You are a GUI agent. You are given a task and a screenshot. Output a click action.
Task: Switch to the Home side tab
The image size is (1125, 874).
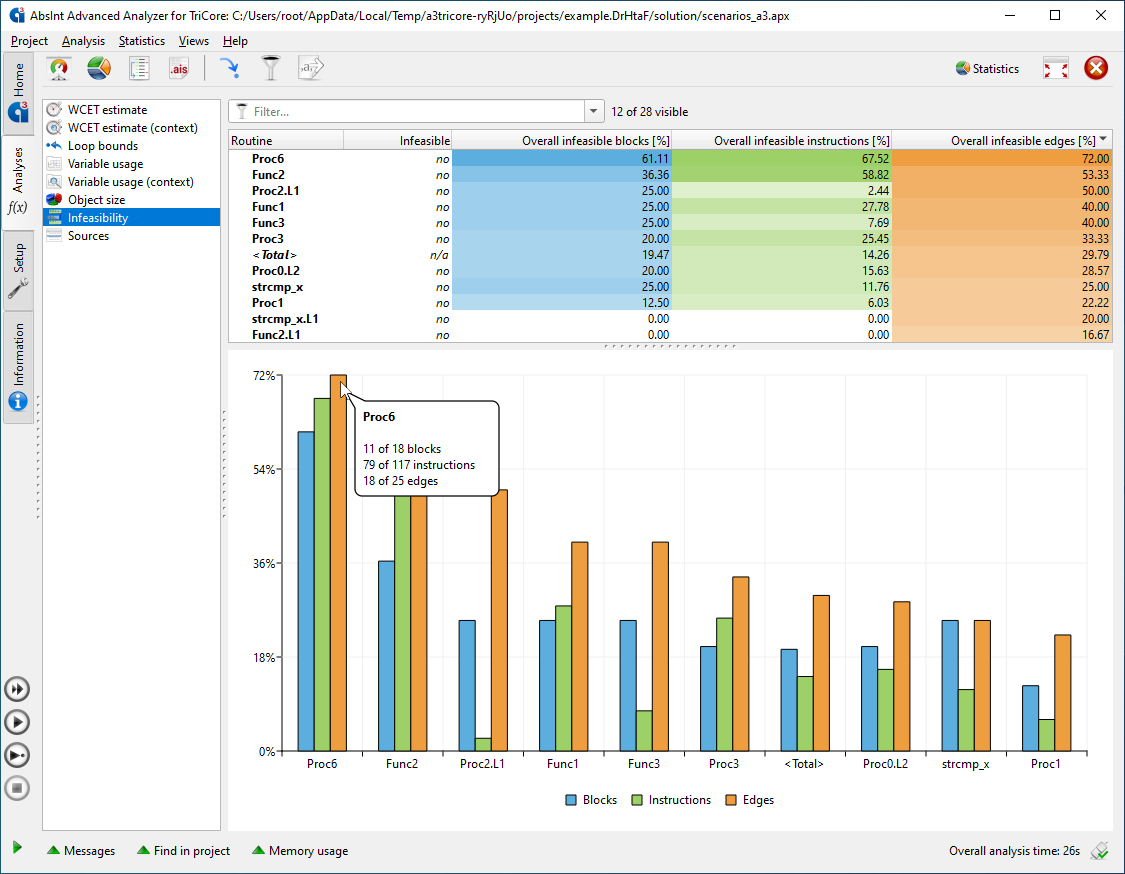click(18, 93)
